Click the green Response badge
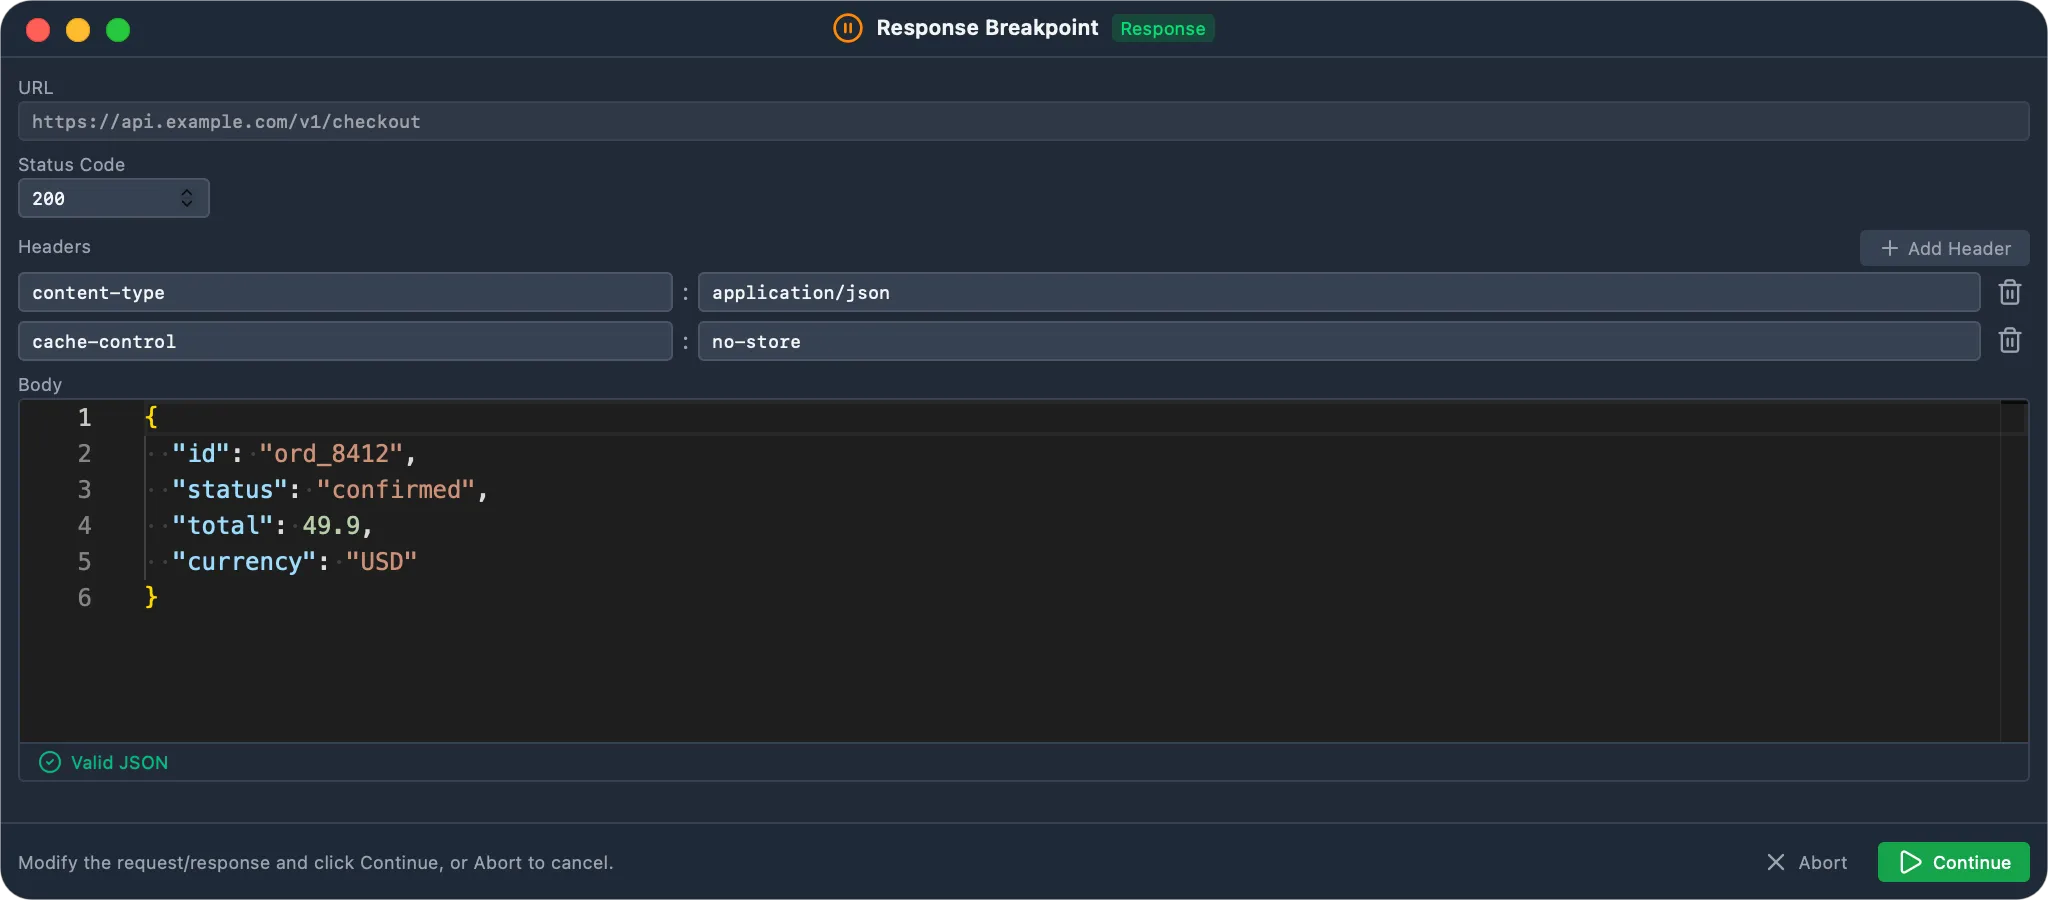 [1163, 28]
